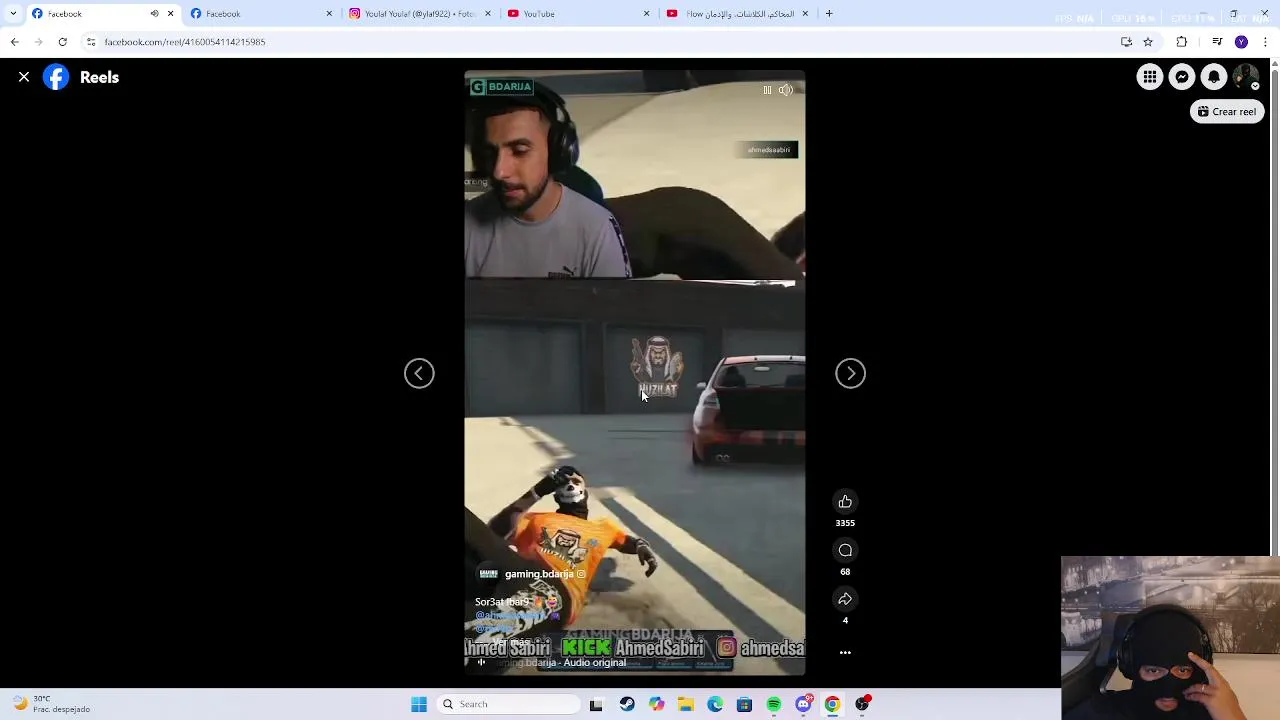Go to the previous reel arrow

tap(419, 373)
